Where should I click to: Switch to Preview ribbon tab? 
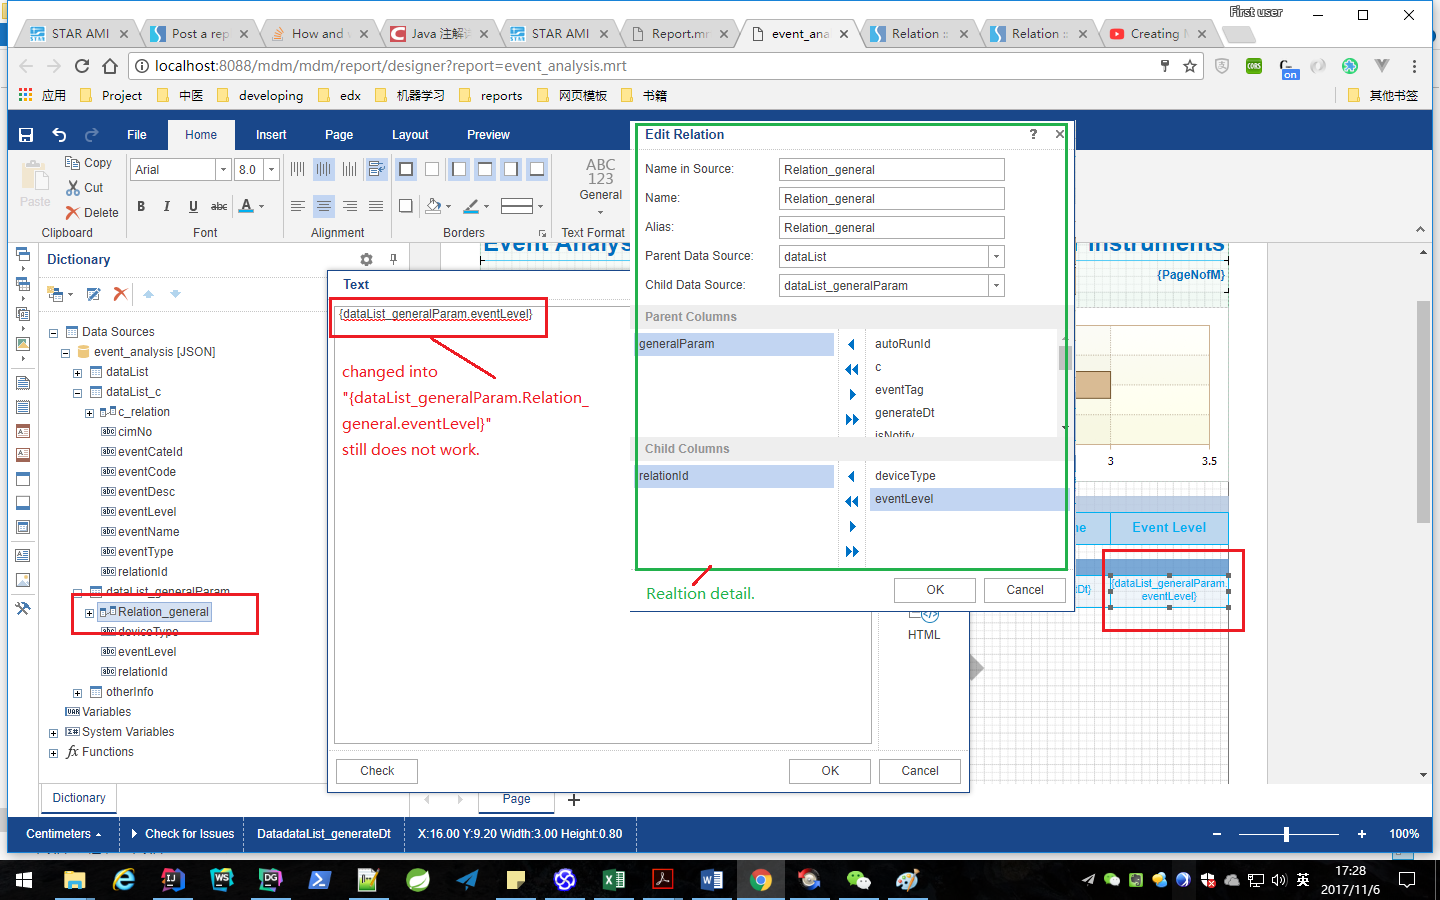[488, 135]
